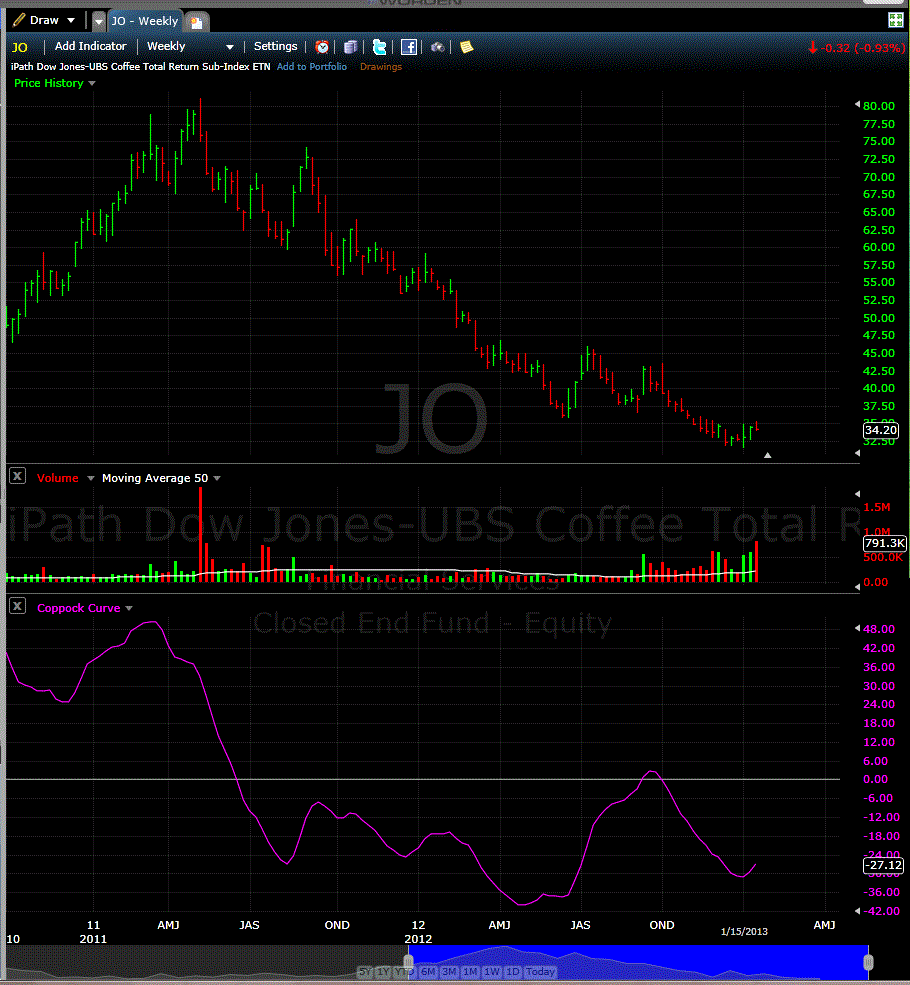Select the 1M time range
The image size is (910, 985).
[x=470, y=972]
